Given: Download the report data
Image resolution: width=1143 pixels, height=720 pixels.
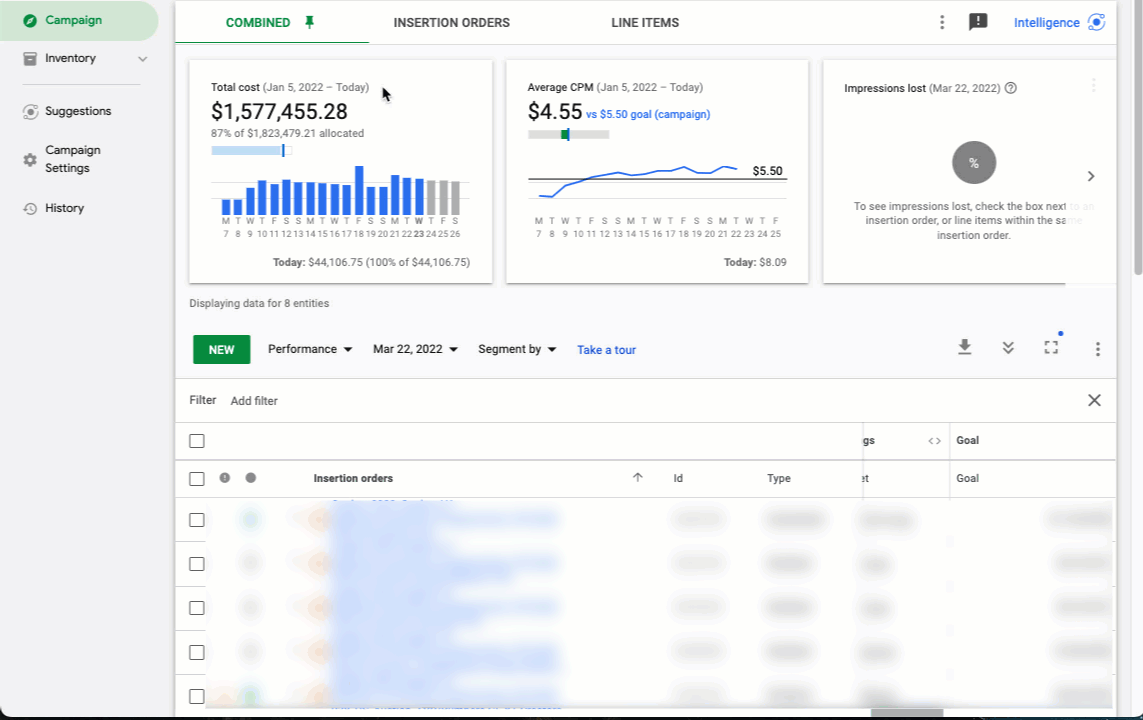Looking at the screenshot, I should [x=964, y=347].
